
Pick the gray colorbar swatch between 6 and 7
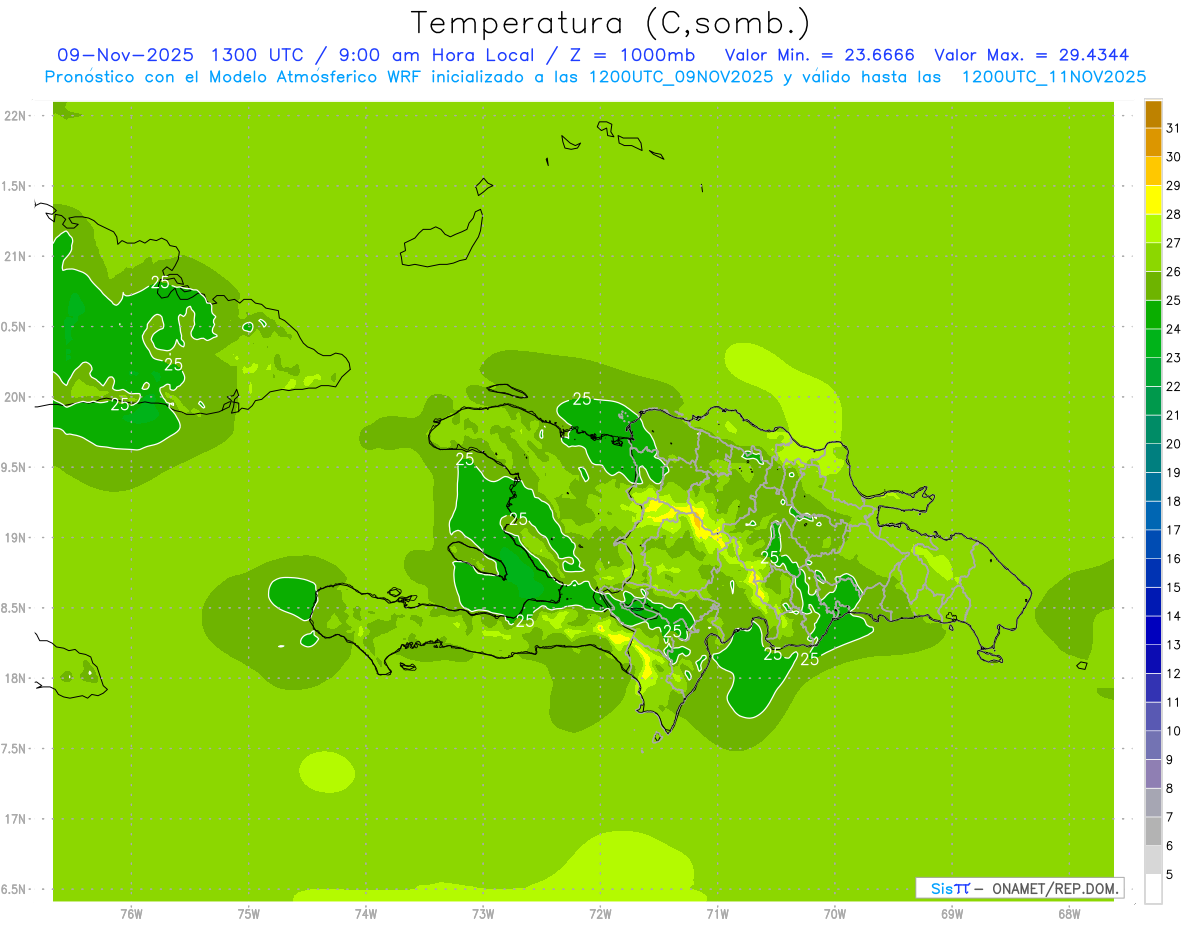coord(1154,831)
